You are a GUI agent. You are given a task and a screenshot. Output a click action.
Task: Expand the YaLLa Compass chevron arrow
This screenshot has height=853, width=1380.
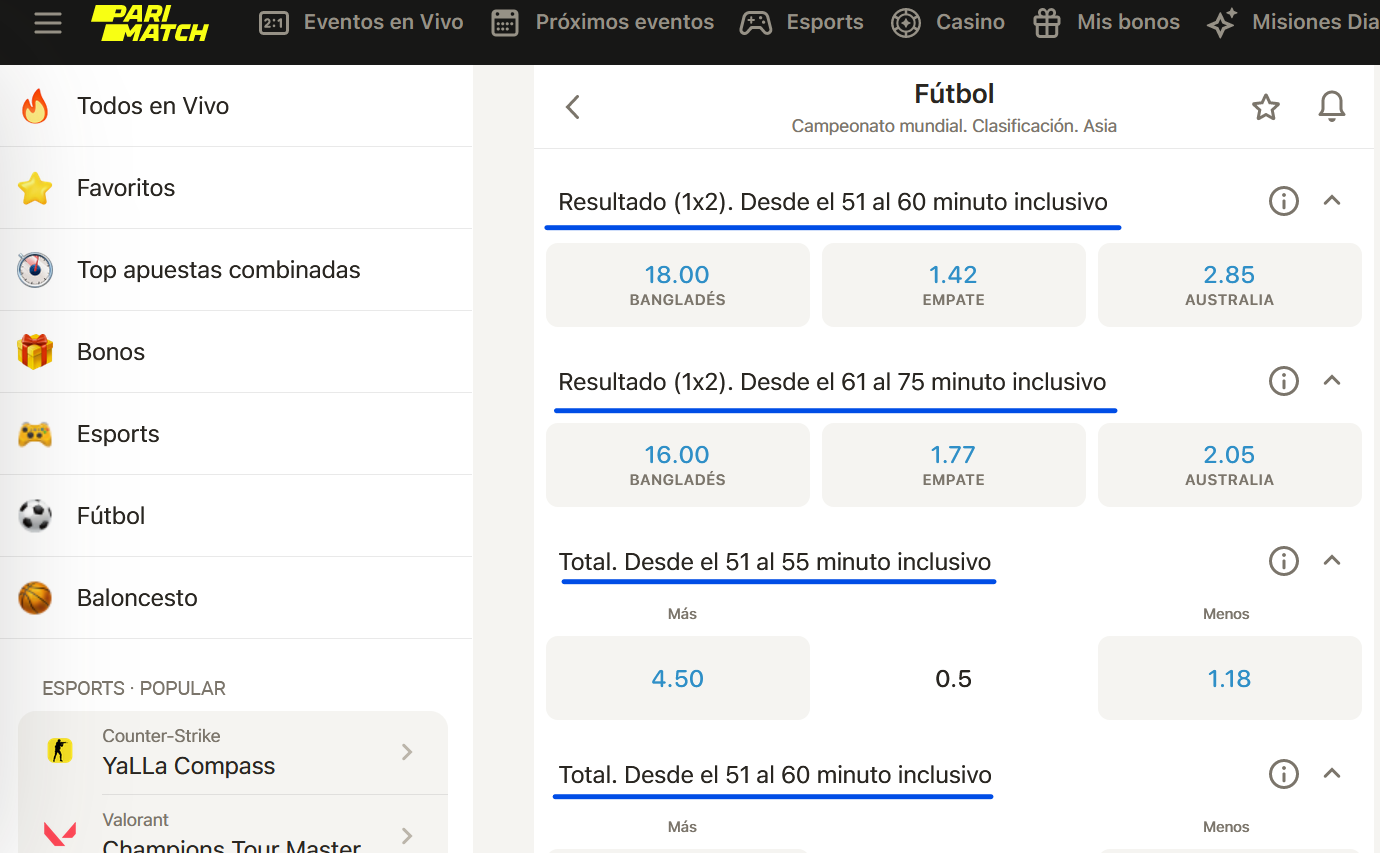407,752
